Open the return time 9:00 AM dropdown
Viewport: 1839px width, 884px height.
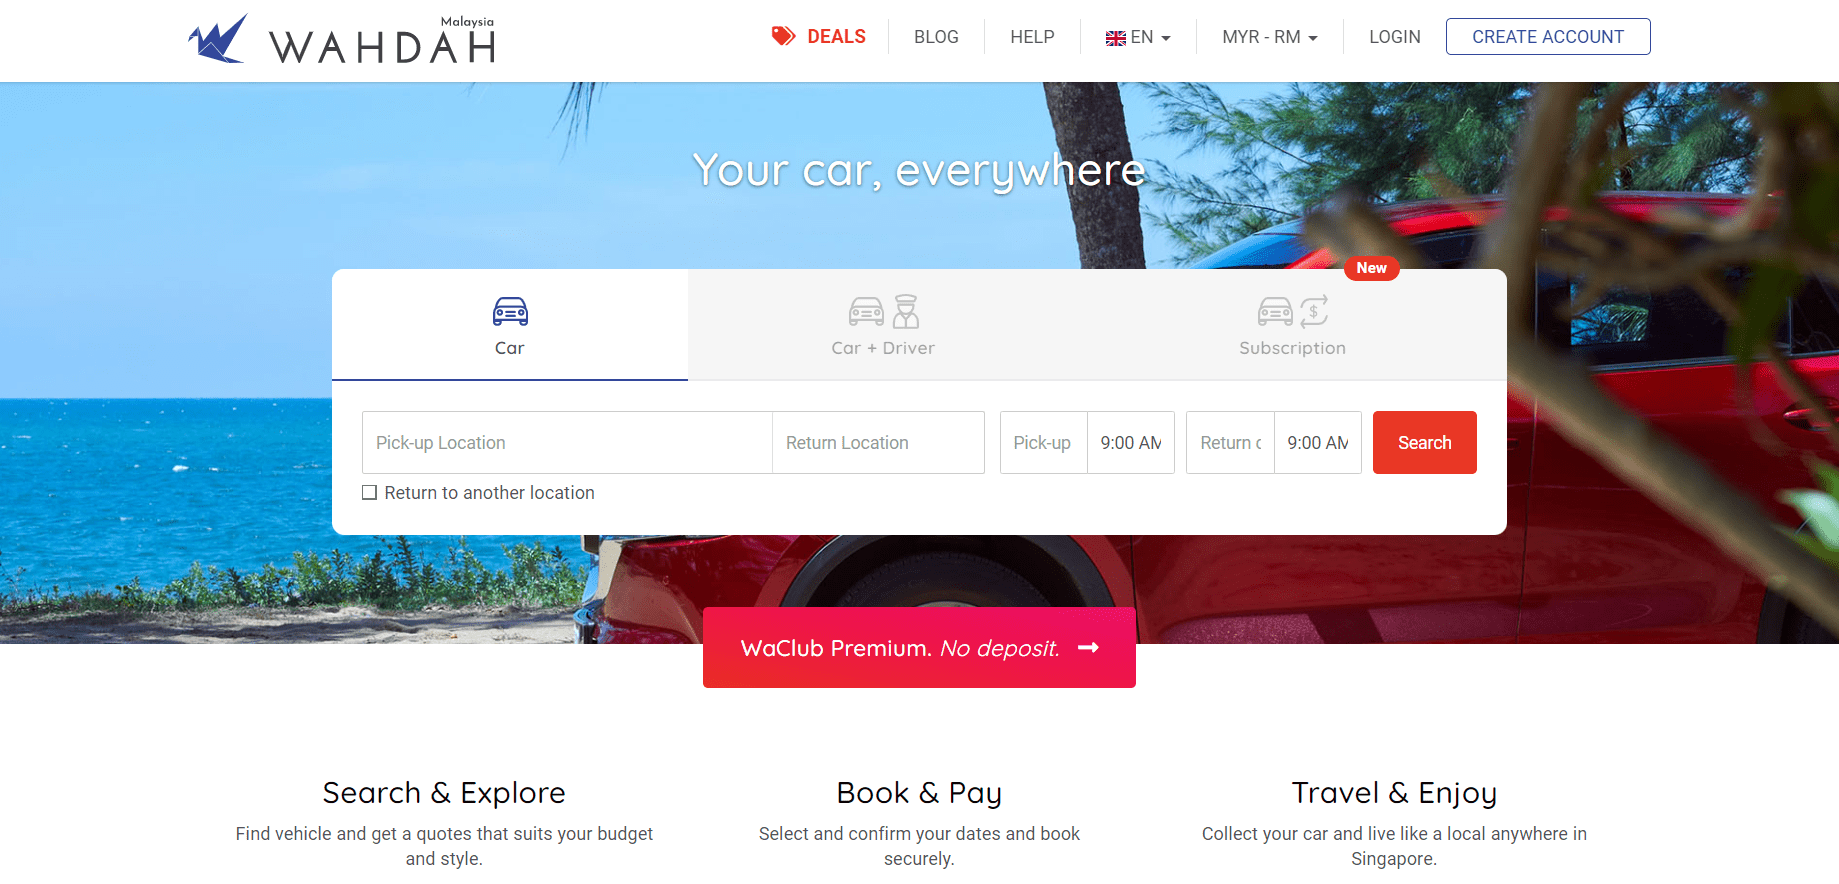click(1318, 443)
